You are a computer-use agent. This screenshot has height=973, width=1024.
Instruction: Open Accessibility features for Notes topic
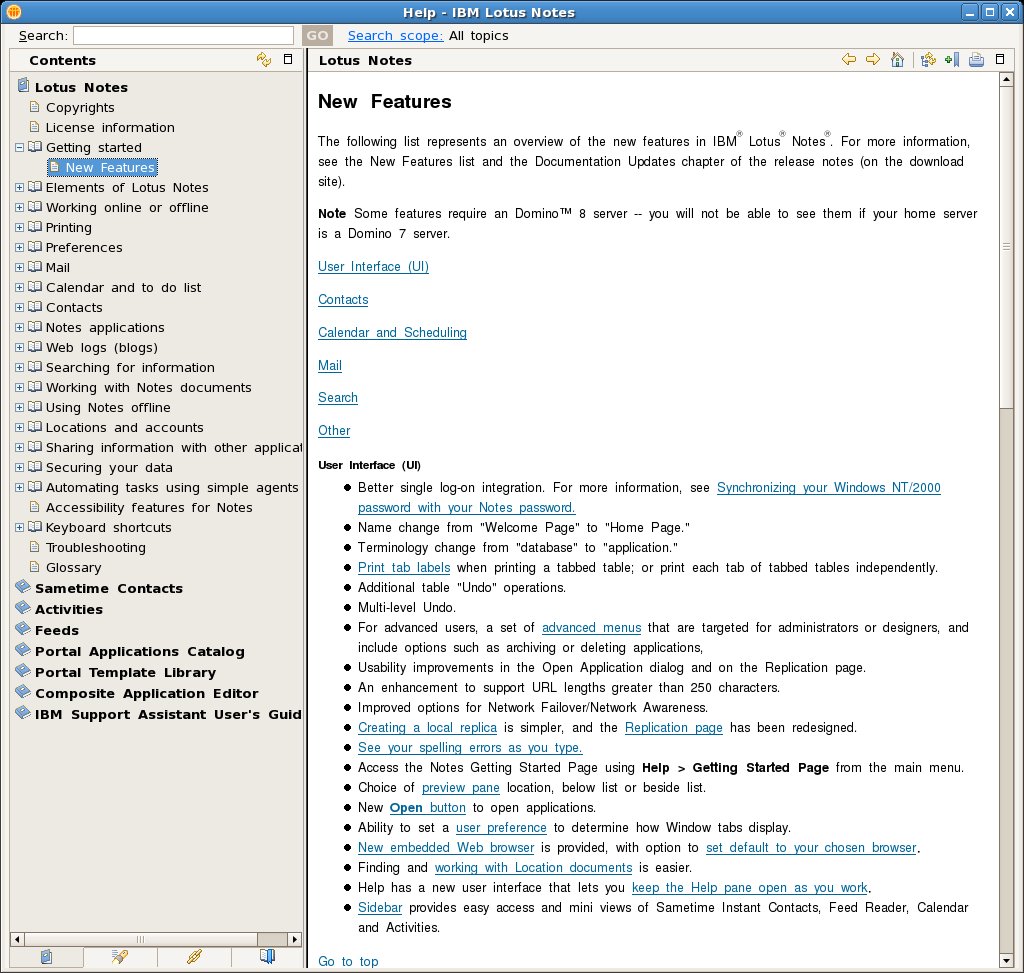point(149,507)
